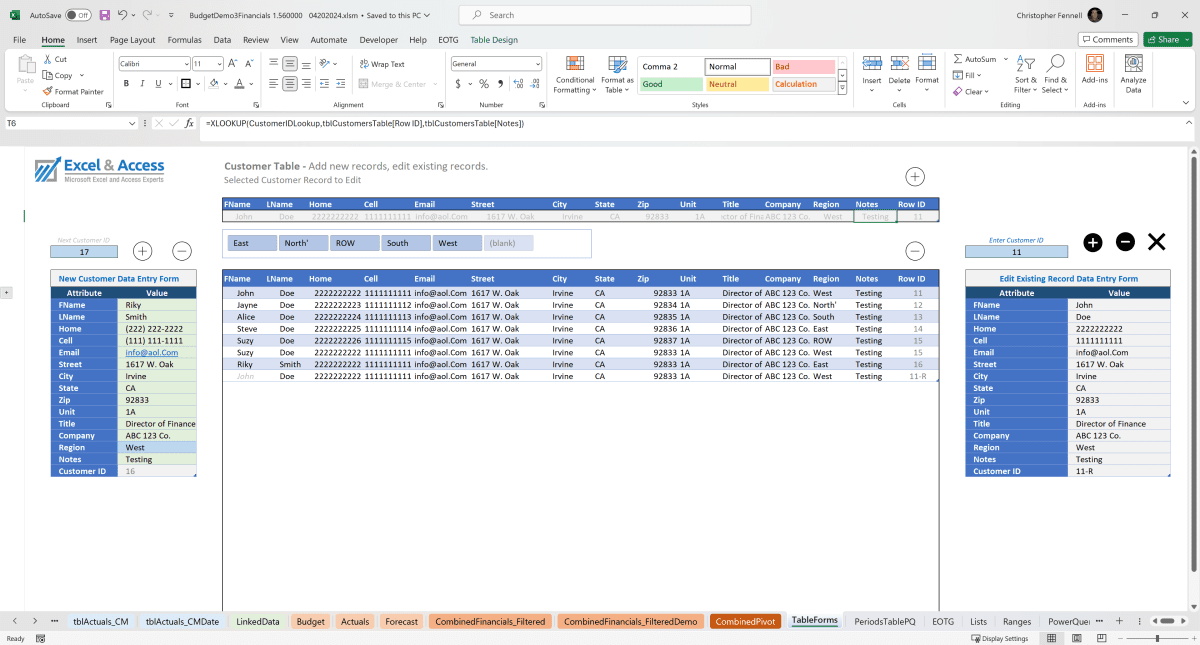Click the Add-ins icon
The image size is (1200, 645).
[x=1094, y=68]
